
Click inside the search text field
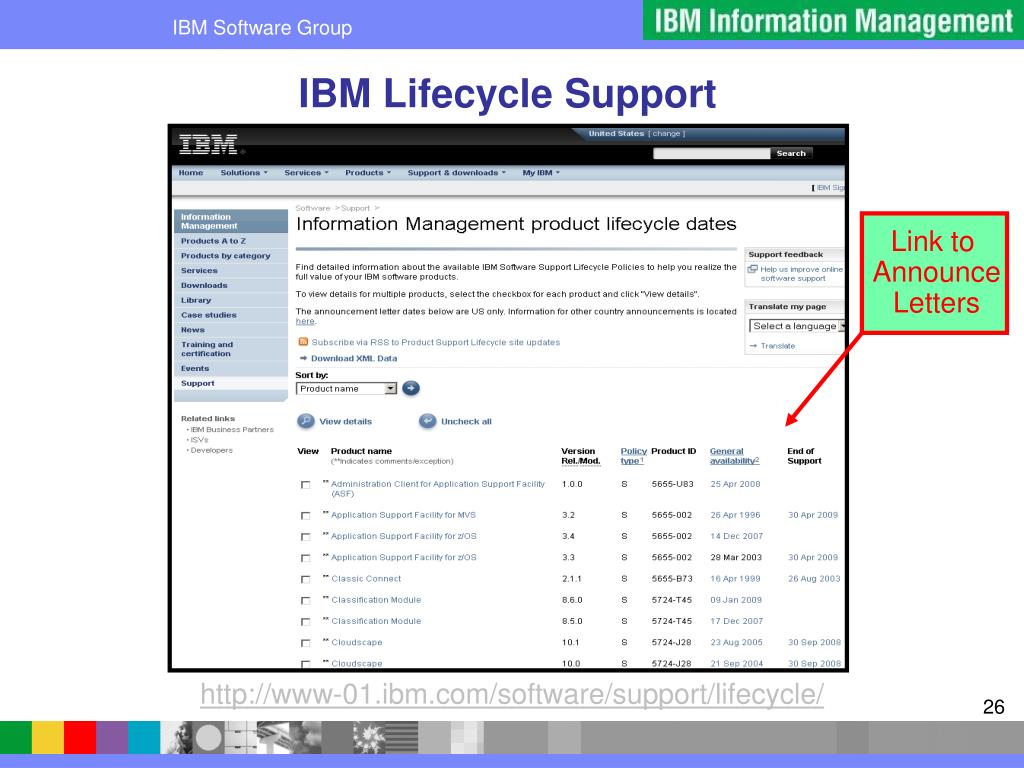pyautogui.click(x=711, y=153)
